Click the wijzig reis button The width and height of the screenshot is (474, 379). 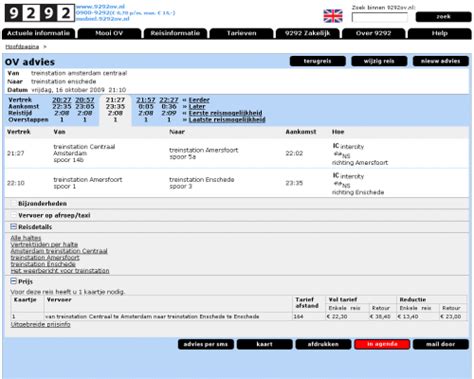(x=379, y=61)
